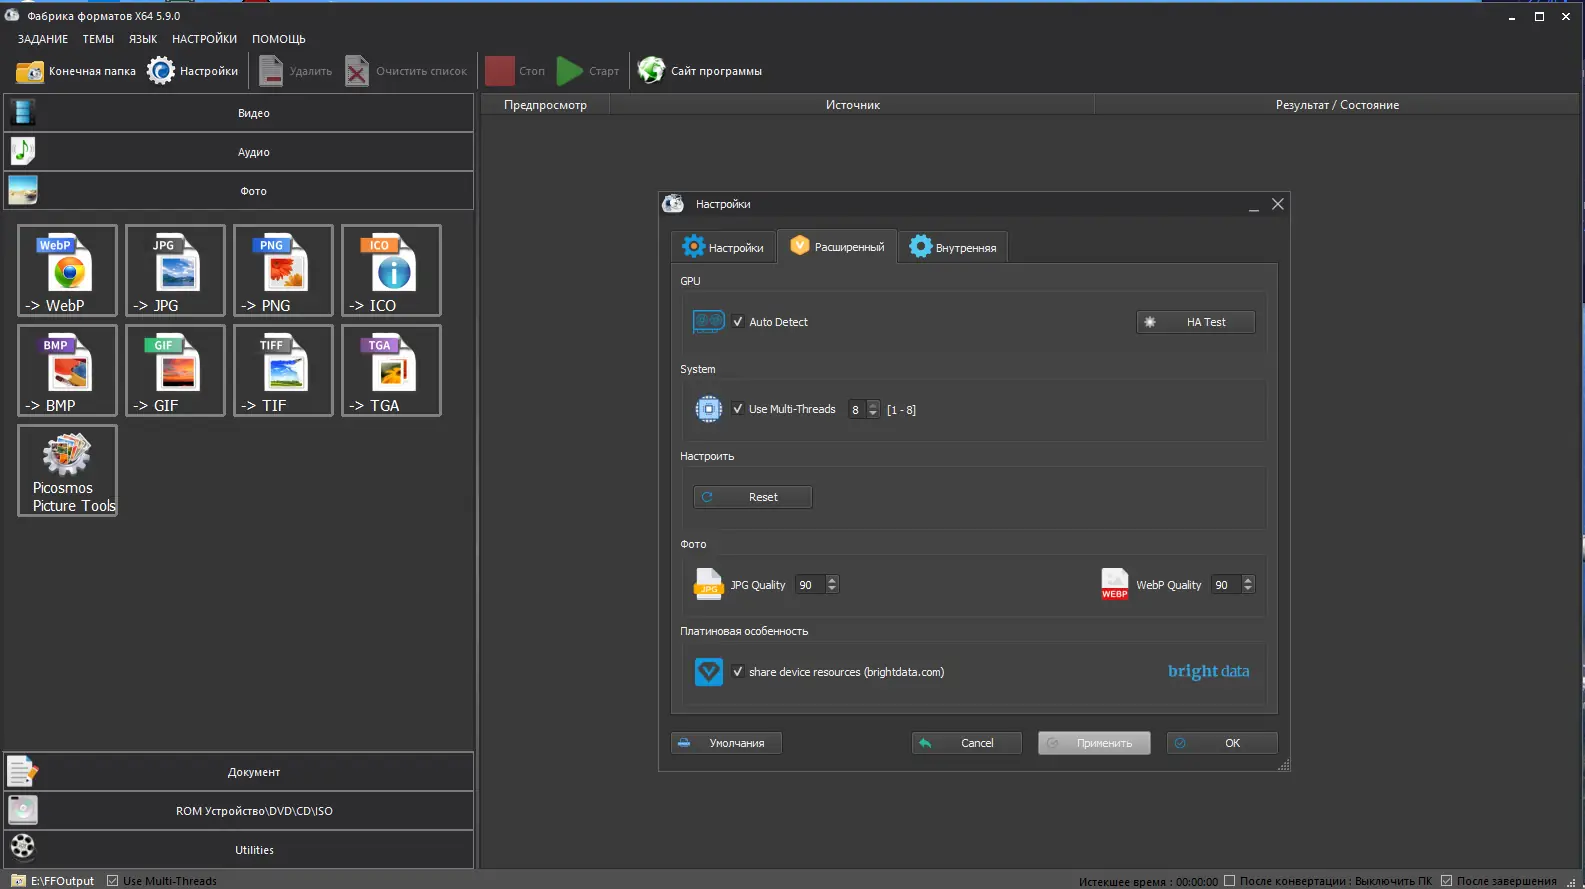Expand the Аудио category panel

(239, 152)
